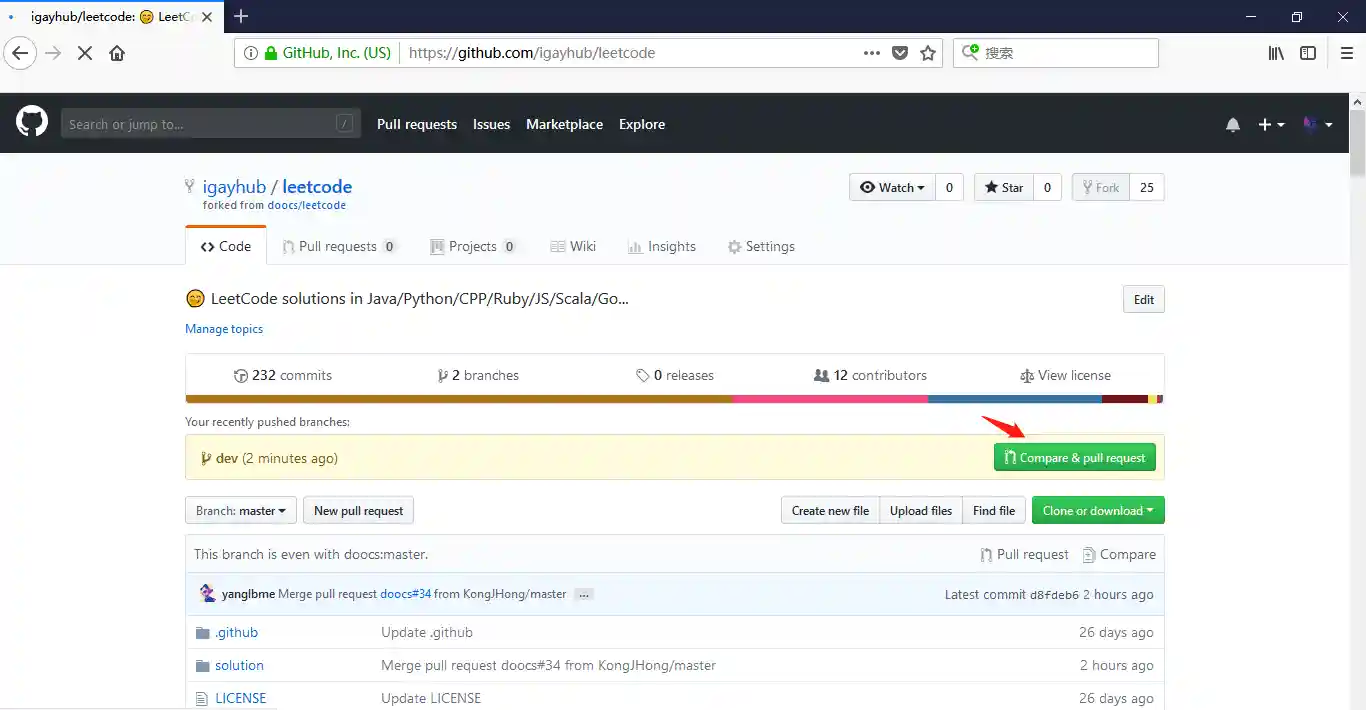Open the Branch: master dropdown
Viewport: 1366px width, 710px height.
(240, 510)
